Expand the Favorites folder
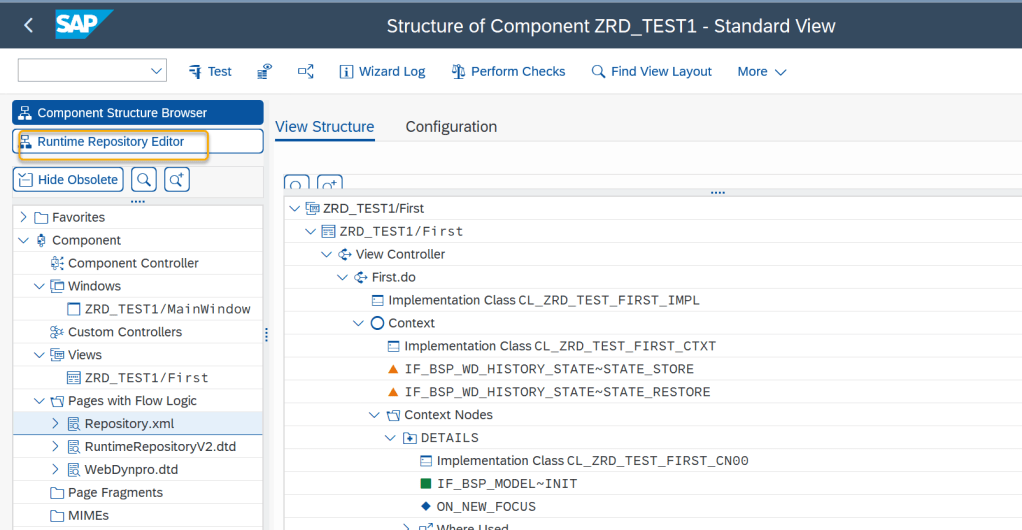The image size is (1022, 530). coord(24,217)
